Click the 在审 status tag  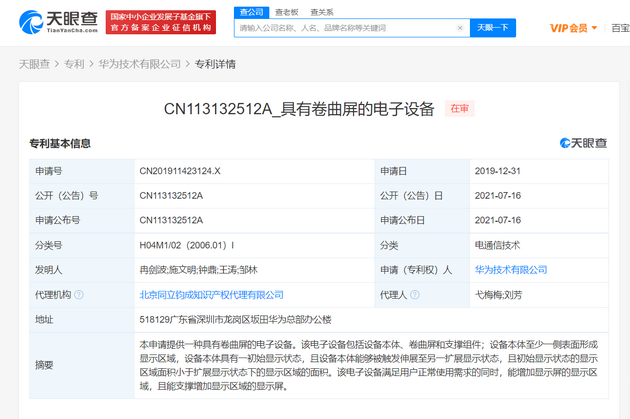coord(460,108)
